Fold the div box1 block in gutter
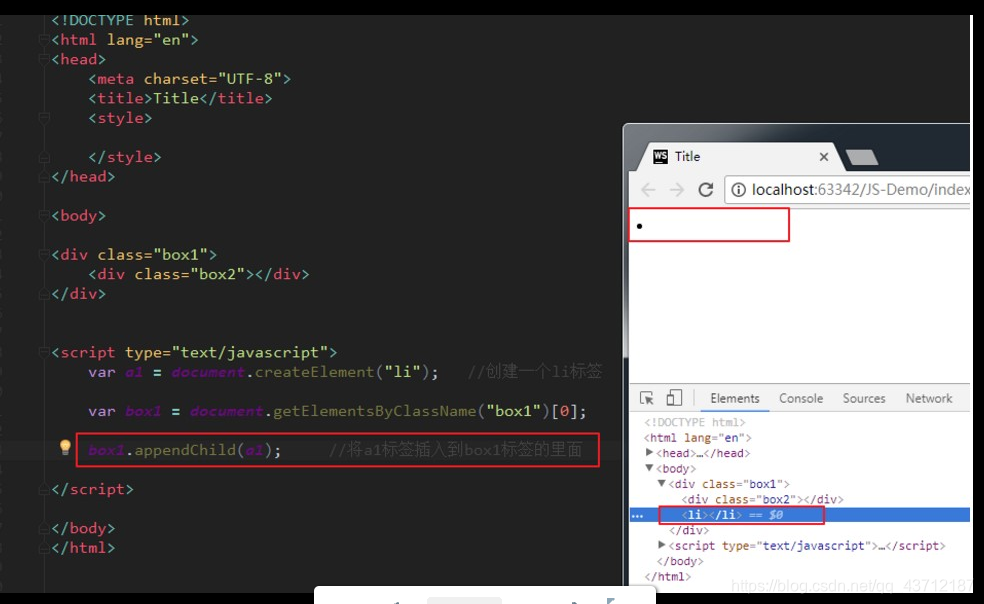Image resolution: width=984 pixels, height=604 pixels. [44, 254]
